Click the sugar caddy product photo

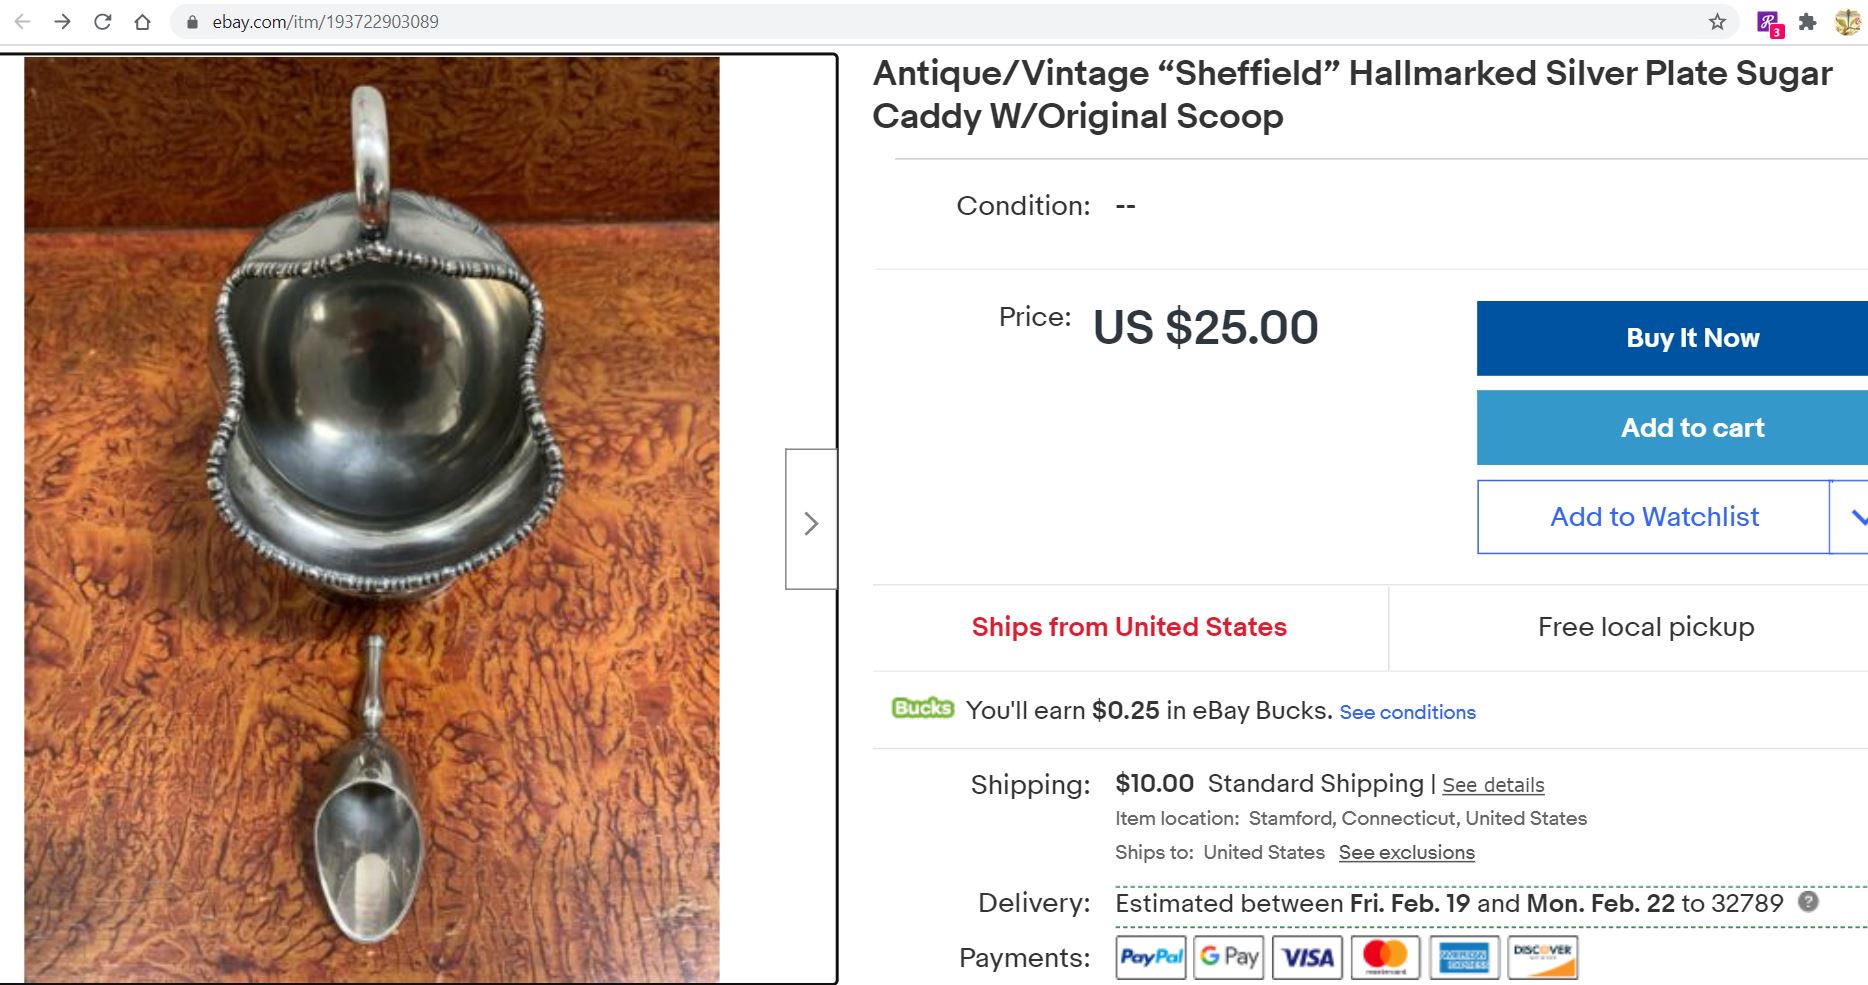point(372,519)
